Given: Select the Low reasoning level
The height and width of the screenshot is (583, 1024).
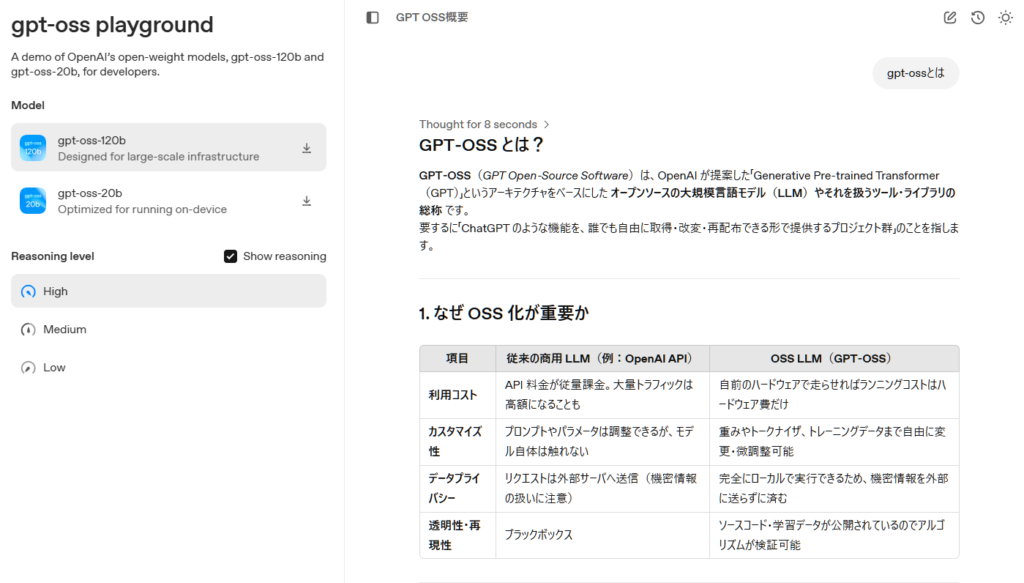Looking at the screenshot, I should click(168, 368).
